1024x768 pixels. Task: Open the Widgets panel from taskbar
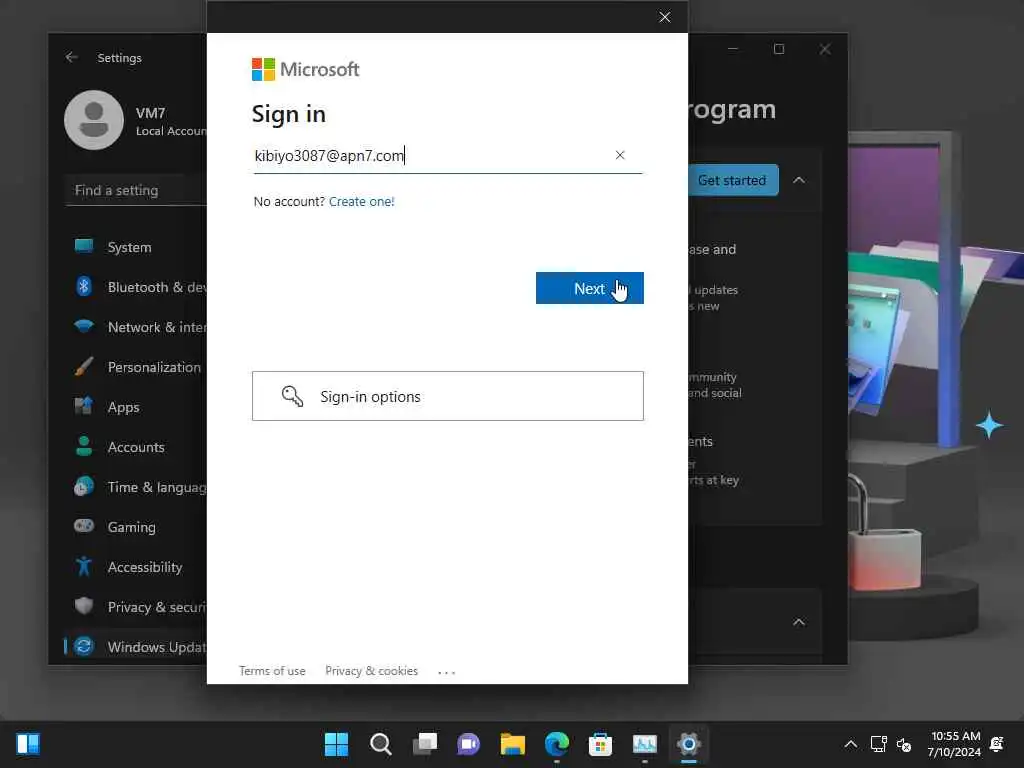pyautogui.click(x=28, y=744)
